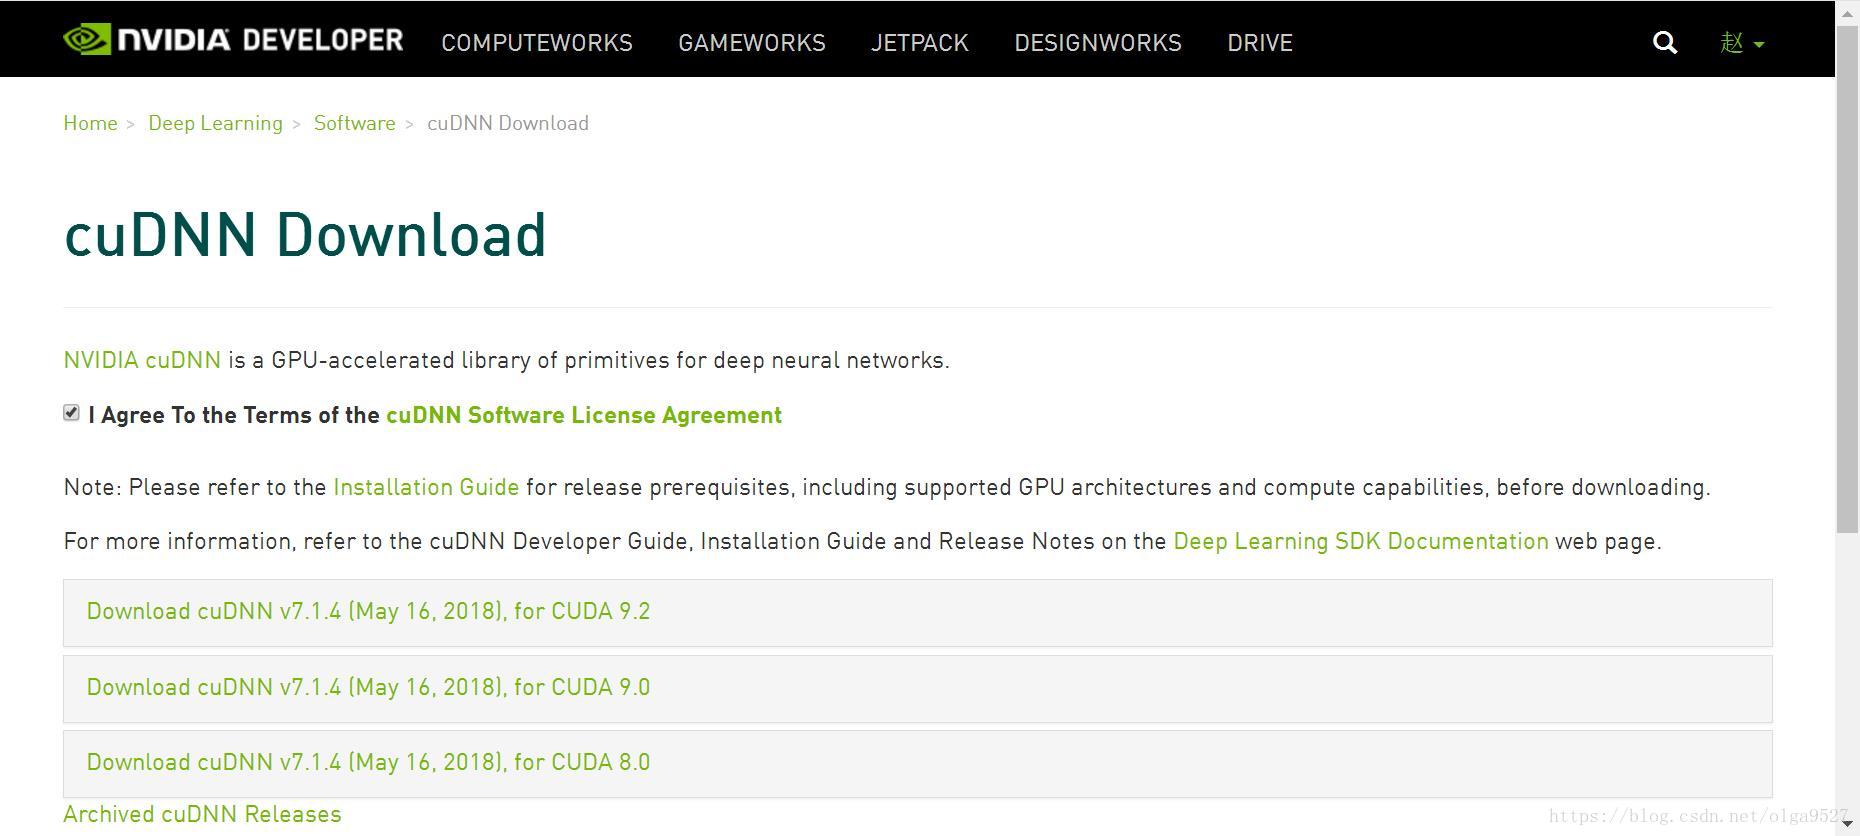Screen dimensions: 1860x836
Task: Open cuDNN Software License Agreement link
Action: [x=584, y=415]
